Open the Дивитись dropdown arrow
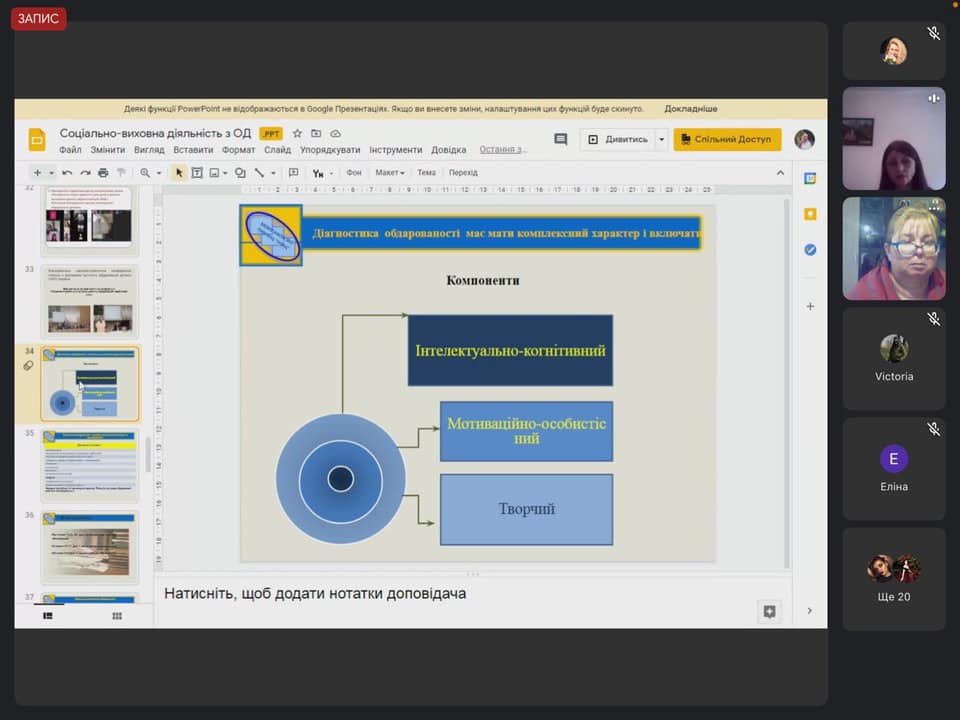Viewport: 960px width, 720px height. pos(661,140)
